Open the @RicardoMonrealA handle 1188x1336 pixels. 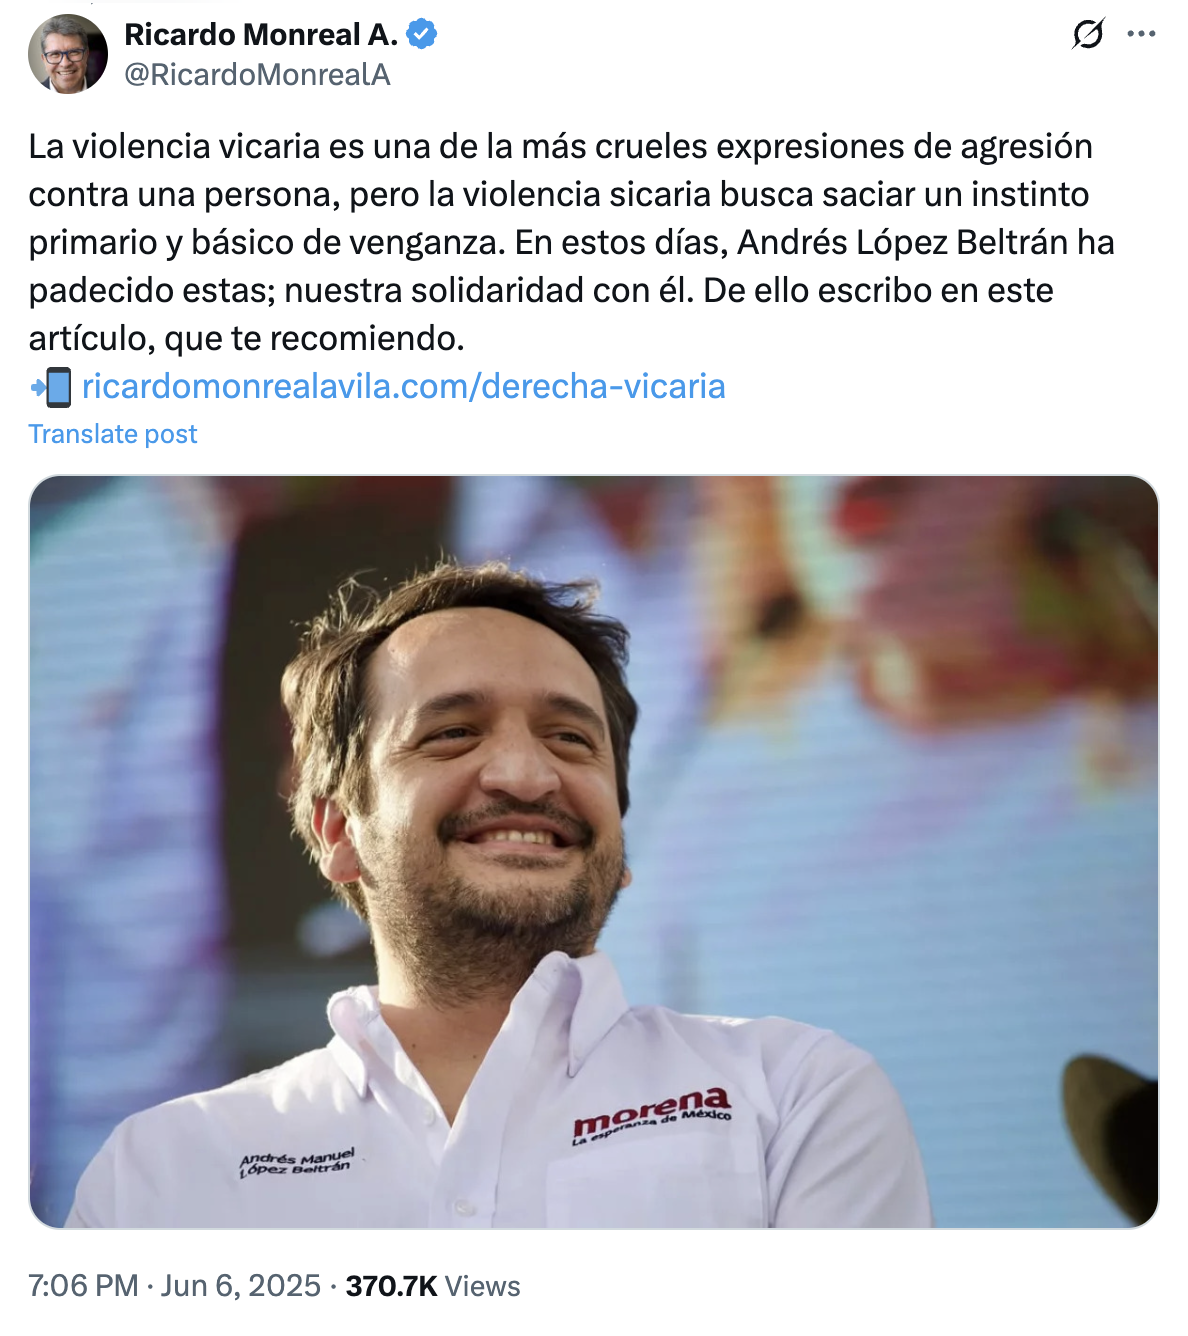point(257,75)
